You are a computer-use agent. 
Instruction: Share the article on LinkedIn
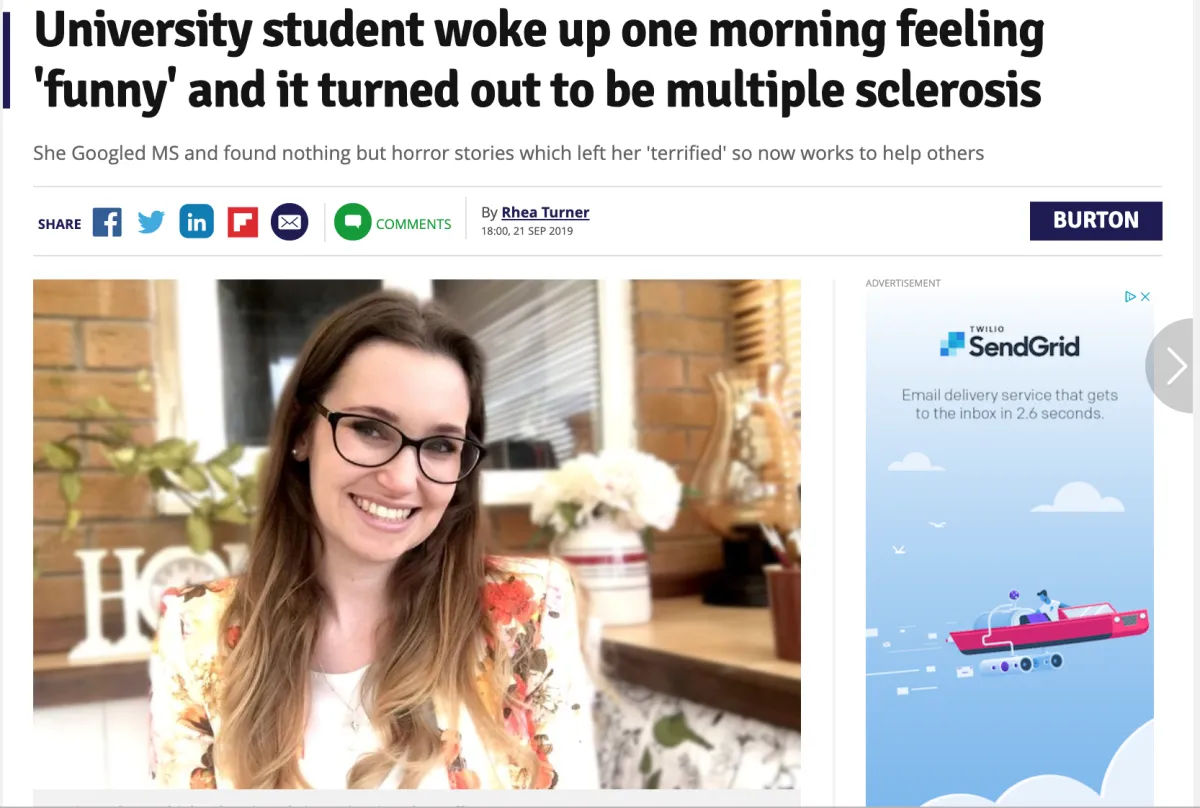point(197,222)
